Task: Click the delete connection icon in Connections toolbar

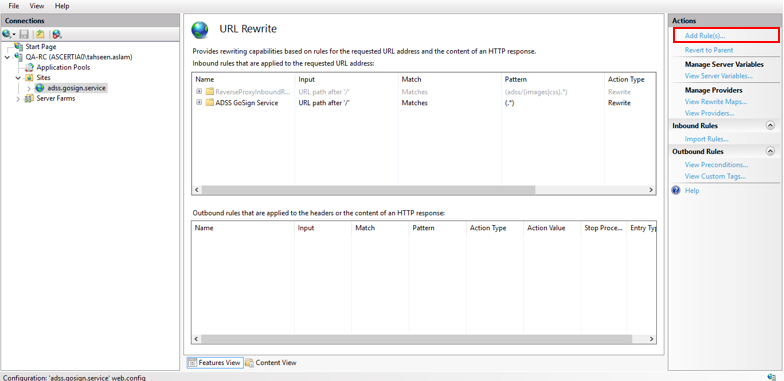Action: (56, 34)
